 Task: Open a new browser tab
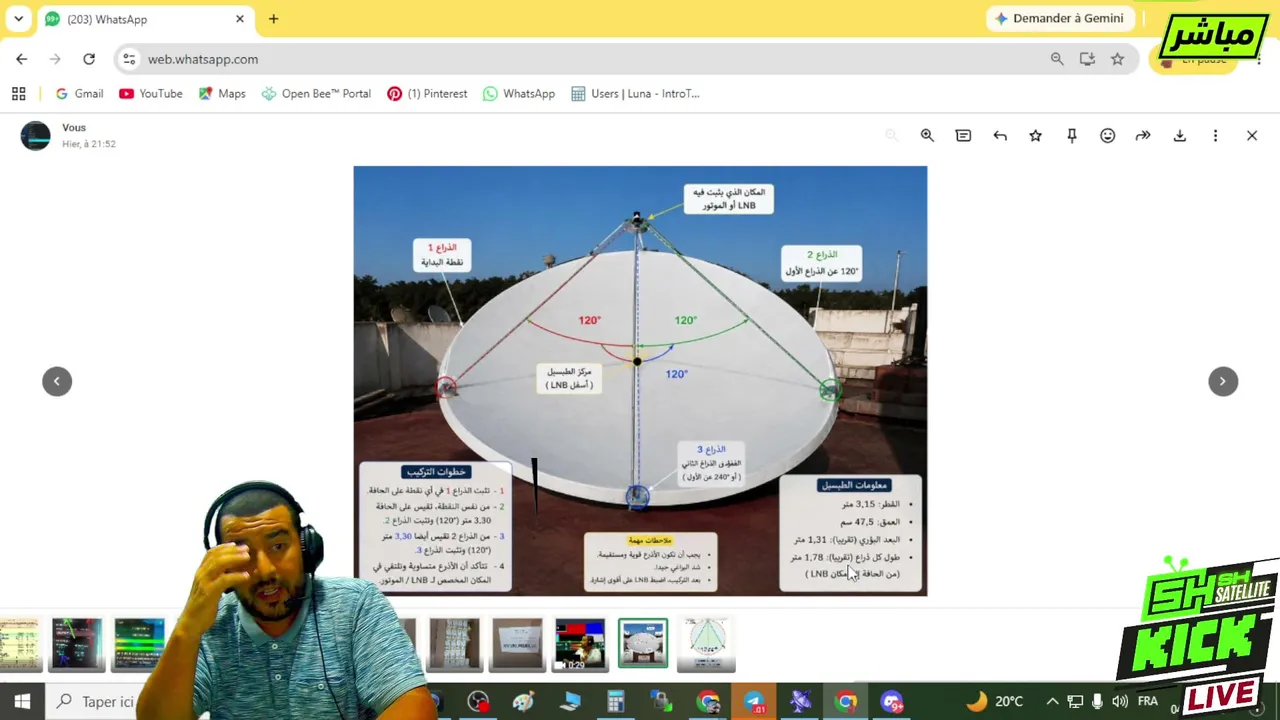[273, 19]
